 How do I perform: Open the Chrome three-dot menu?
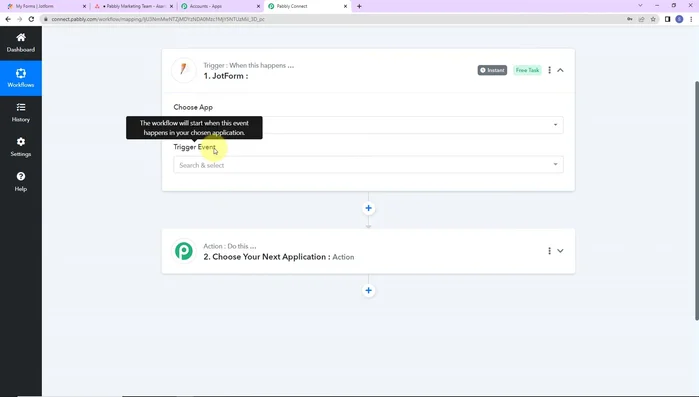point(691,19)
